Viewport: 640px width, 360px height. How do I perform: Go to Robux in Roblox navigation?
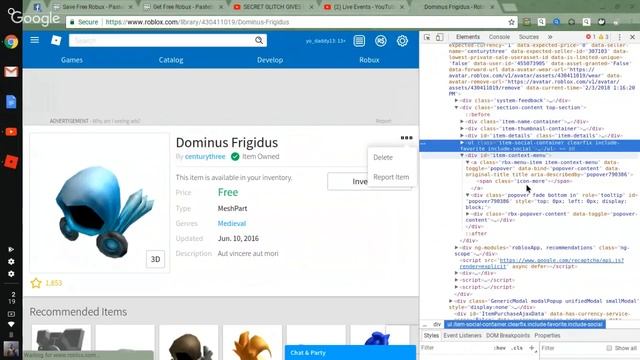(x=369, y=60)
